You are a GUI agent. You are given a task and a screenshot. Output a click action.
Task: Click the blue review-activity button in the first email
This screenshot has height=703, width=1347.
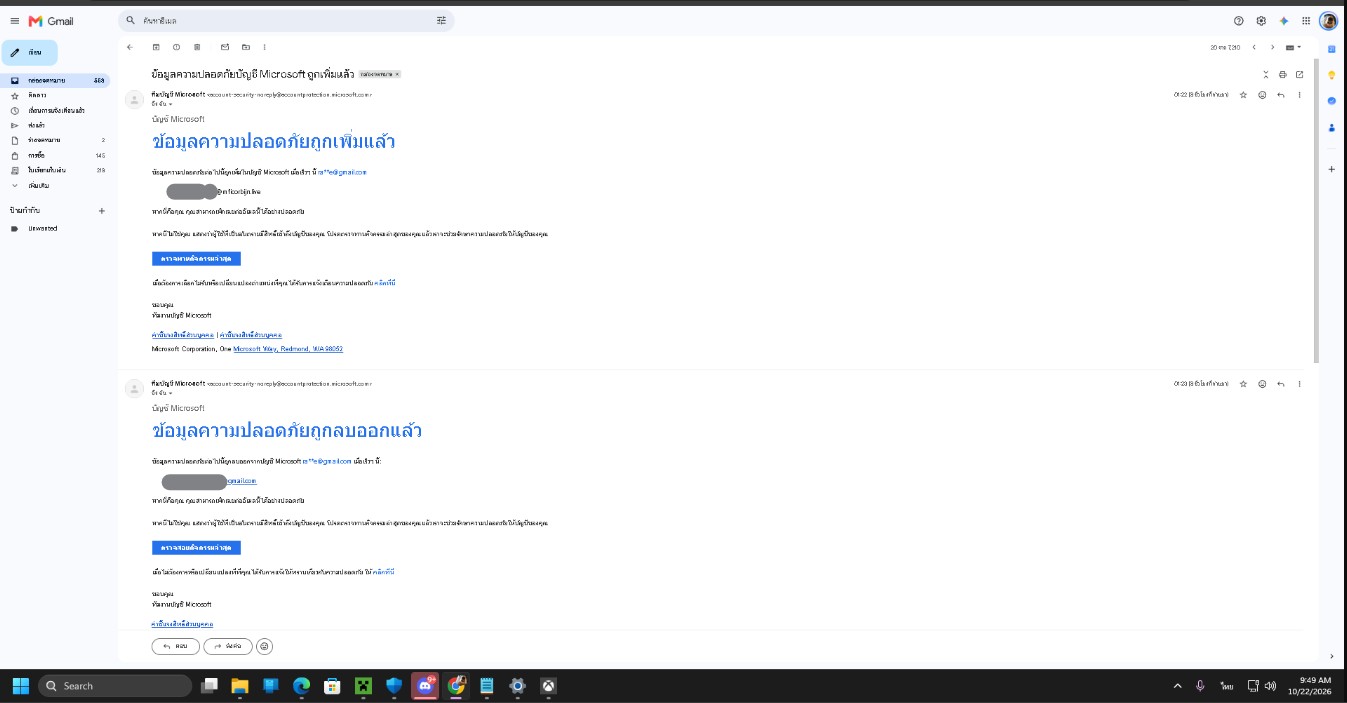(196, 259)
